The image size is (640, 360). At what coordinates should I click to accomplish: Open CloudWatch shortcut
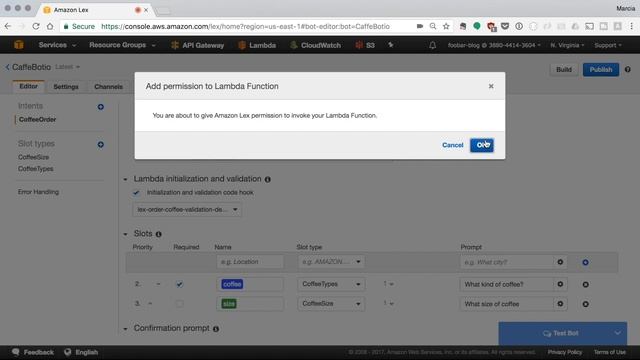pyautogui.click(x=316, y=45)
